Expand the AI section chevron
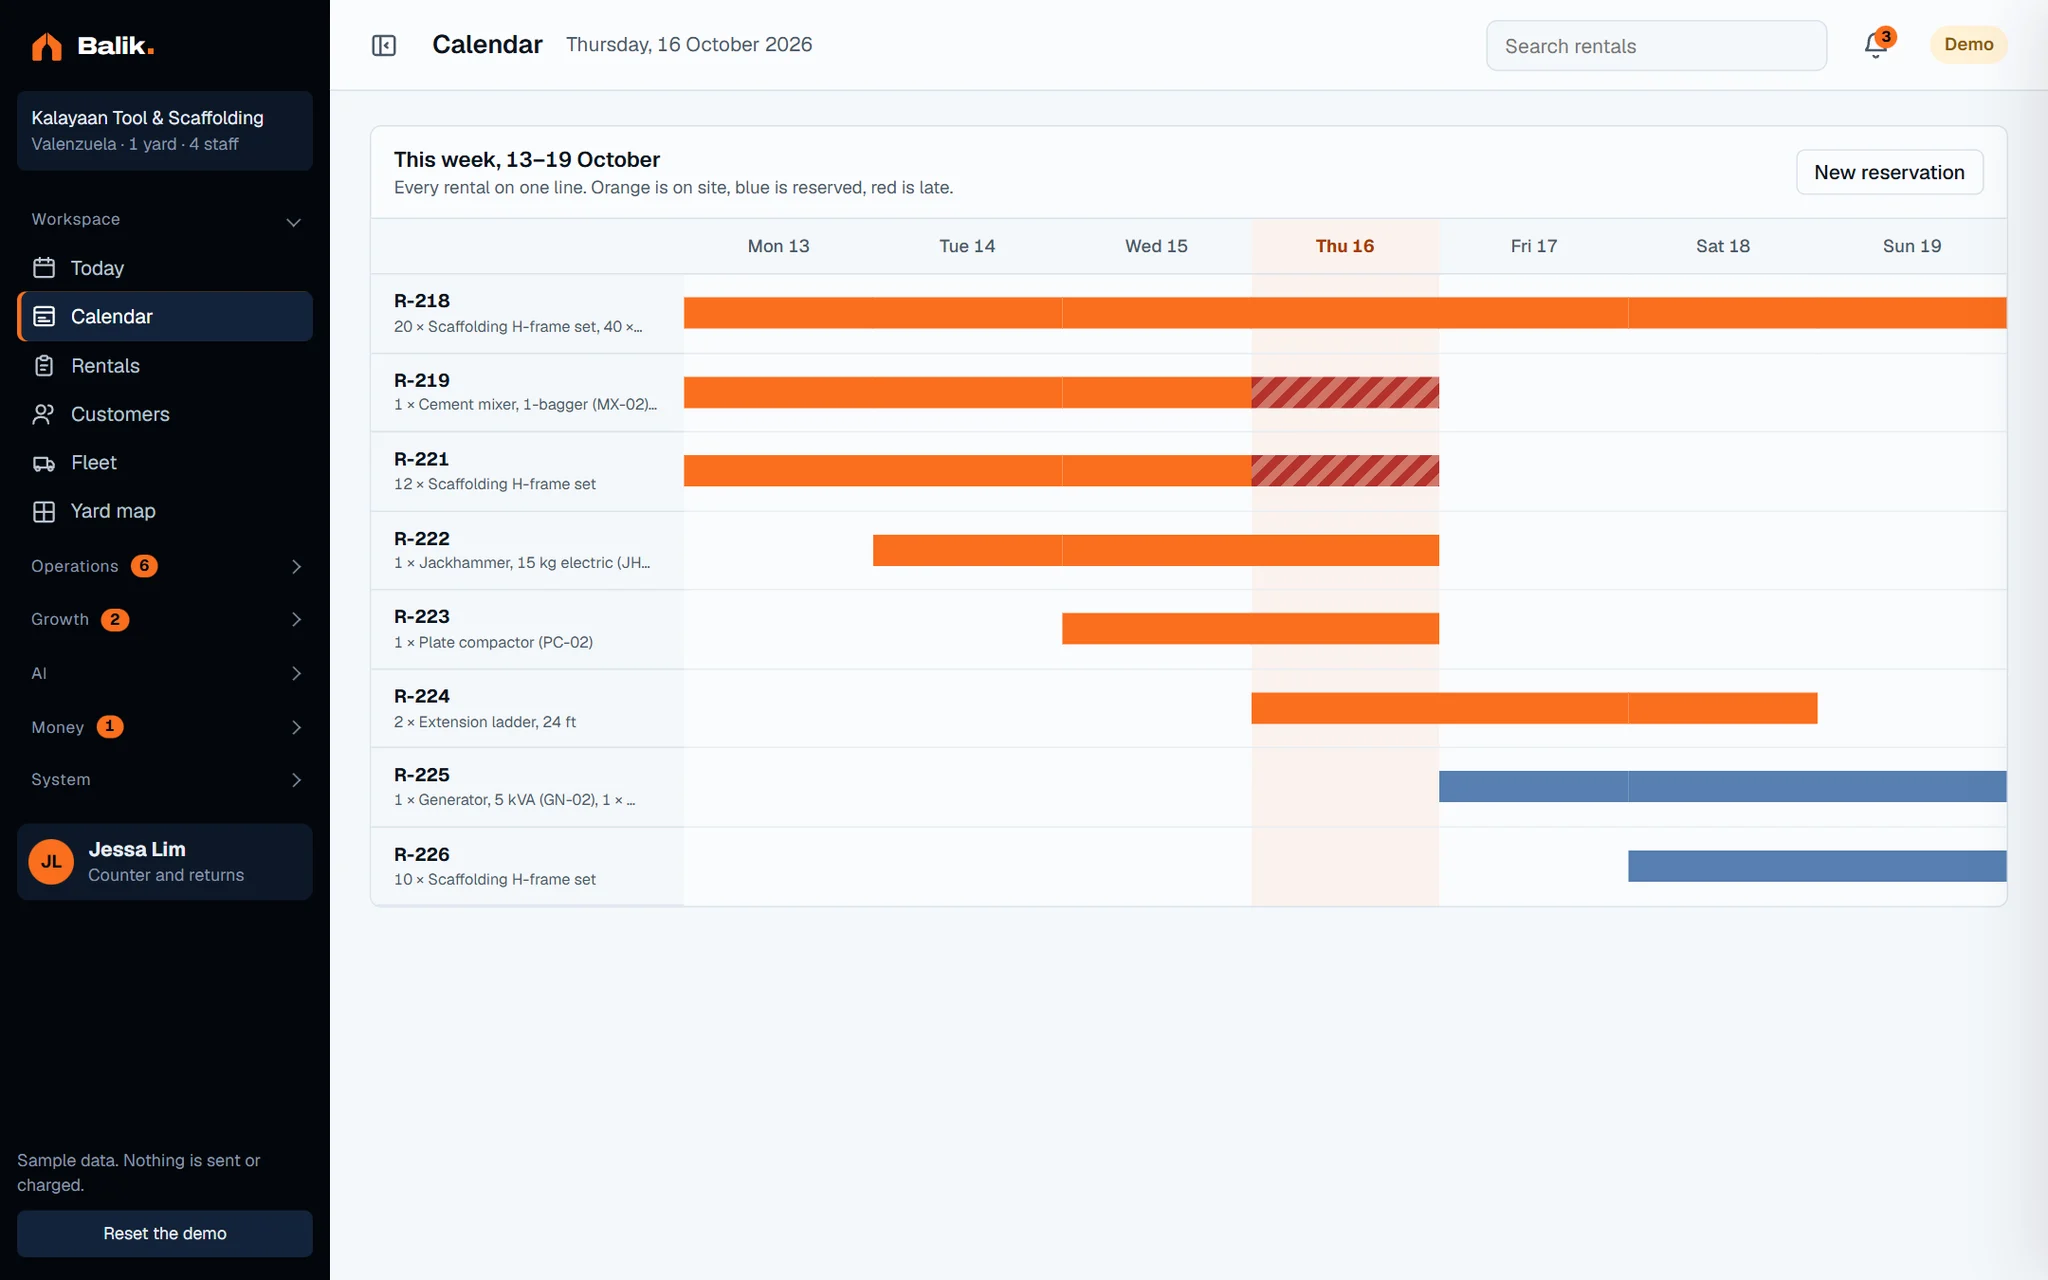This screenshot has height=1280, width=2048. (296, 673)
